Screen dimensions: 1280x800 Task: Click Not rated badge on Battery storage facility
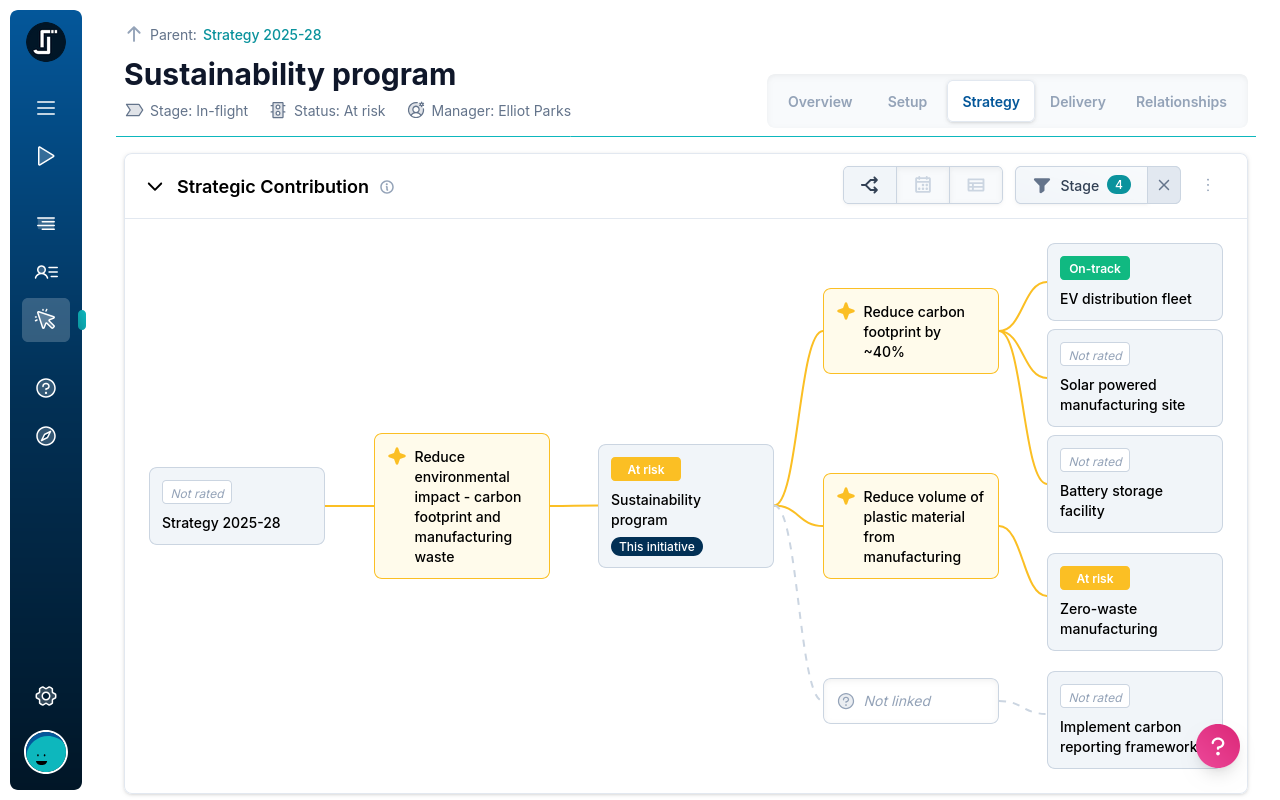pos(1095,461)
